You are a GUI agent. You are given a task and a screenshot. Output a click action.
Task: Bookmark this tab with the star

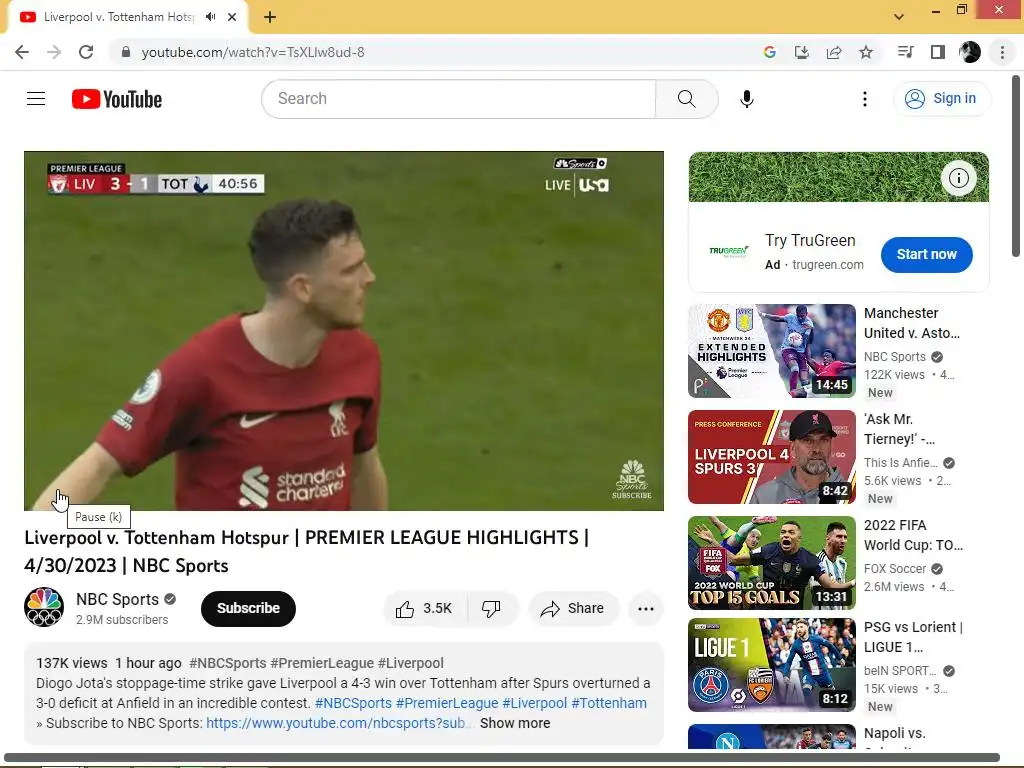click(x=866, y=52)
